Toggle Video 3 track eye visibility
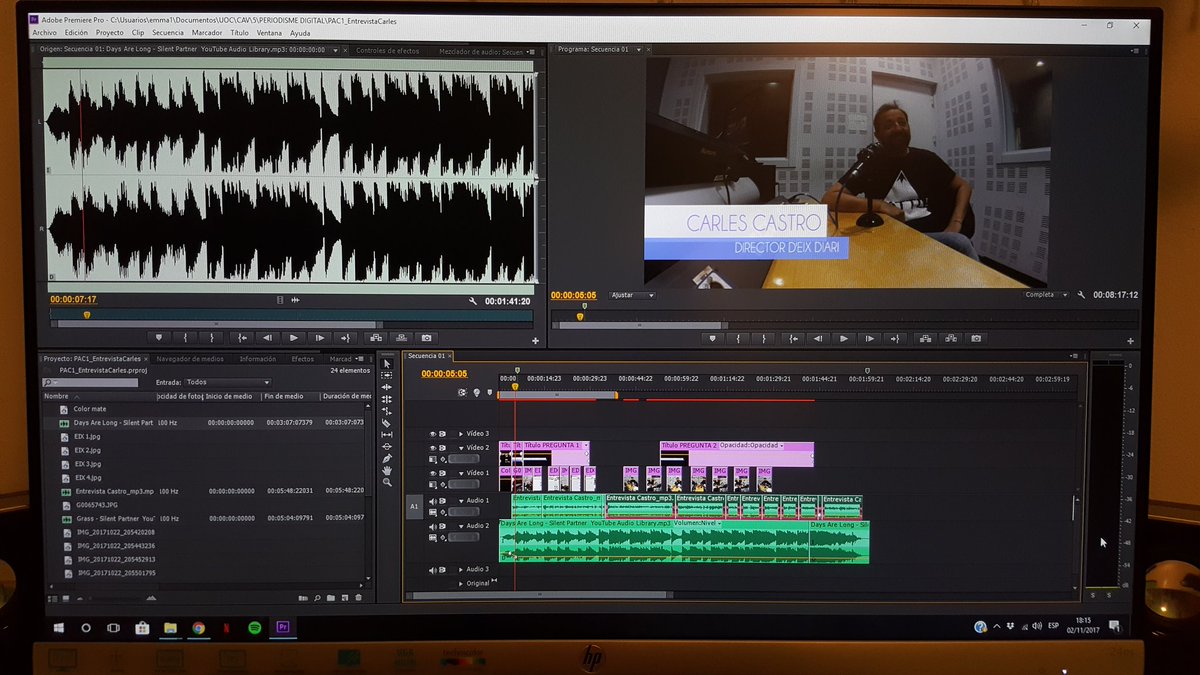Screen dimensions: 1200x675 pyautogui.click(x=433, y=434)
